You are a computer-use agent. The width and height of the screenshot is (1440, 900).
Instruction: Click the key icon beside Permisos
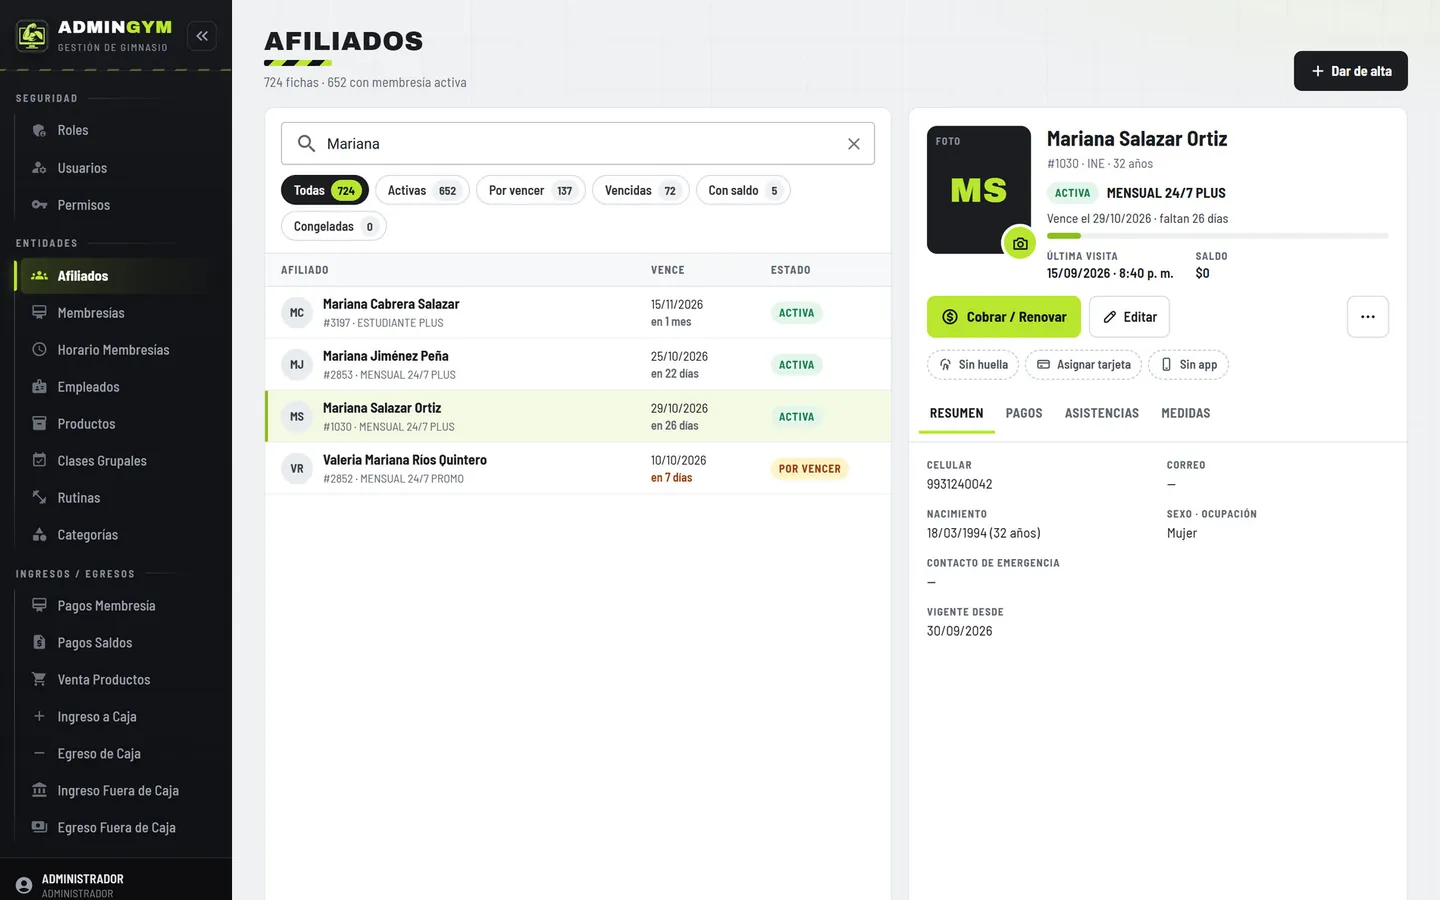click(x=39, y=205)
